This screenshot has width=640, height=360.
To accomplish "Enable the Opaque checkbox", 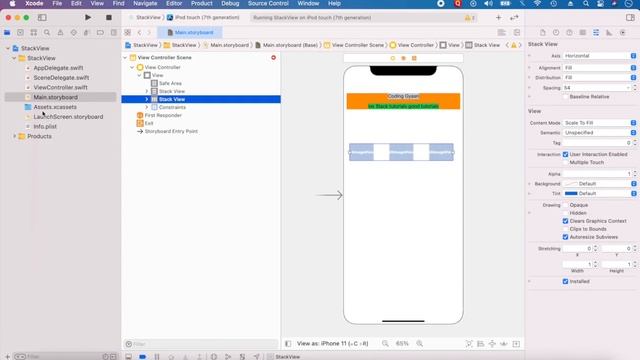I will (x=565, y=205).
